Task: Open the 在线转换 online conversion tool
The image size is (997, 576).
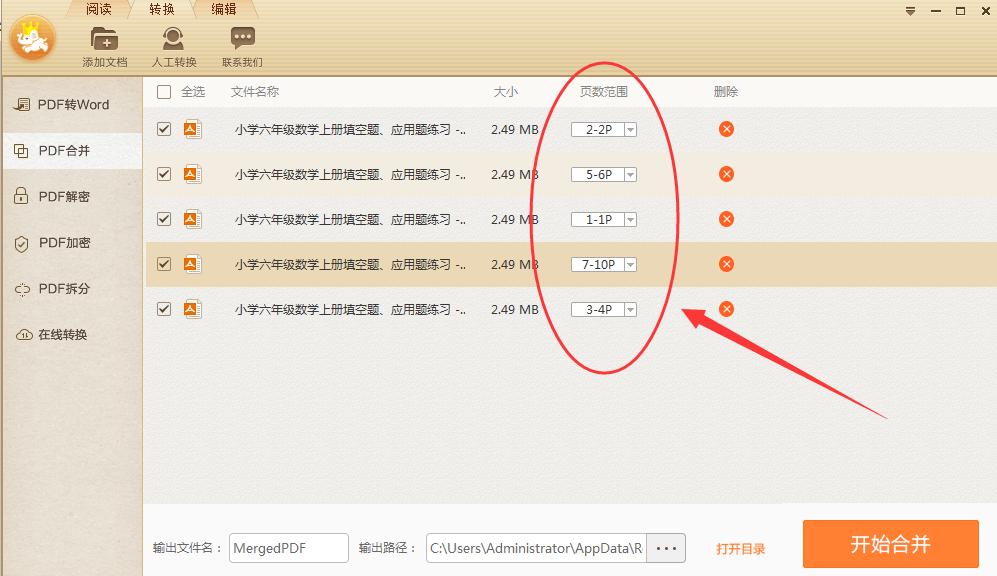Action: click(62, 334)
